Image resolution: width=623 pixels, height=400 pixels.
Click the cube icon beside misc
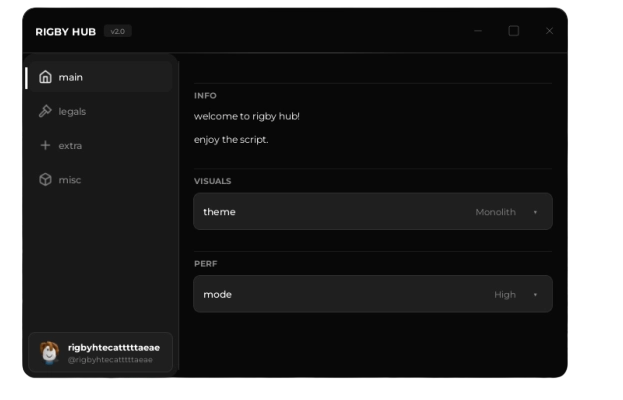coord(45,180)
